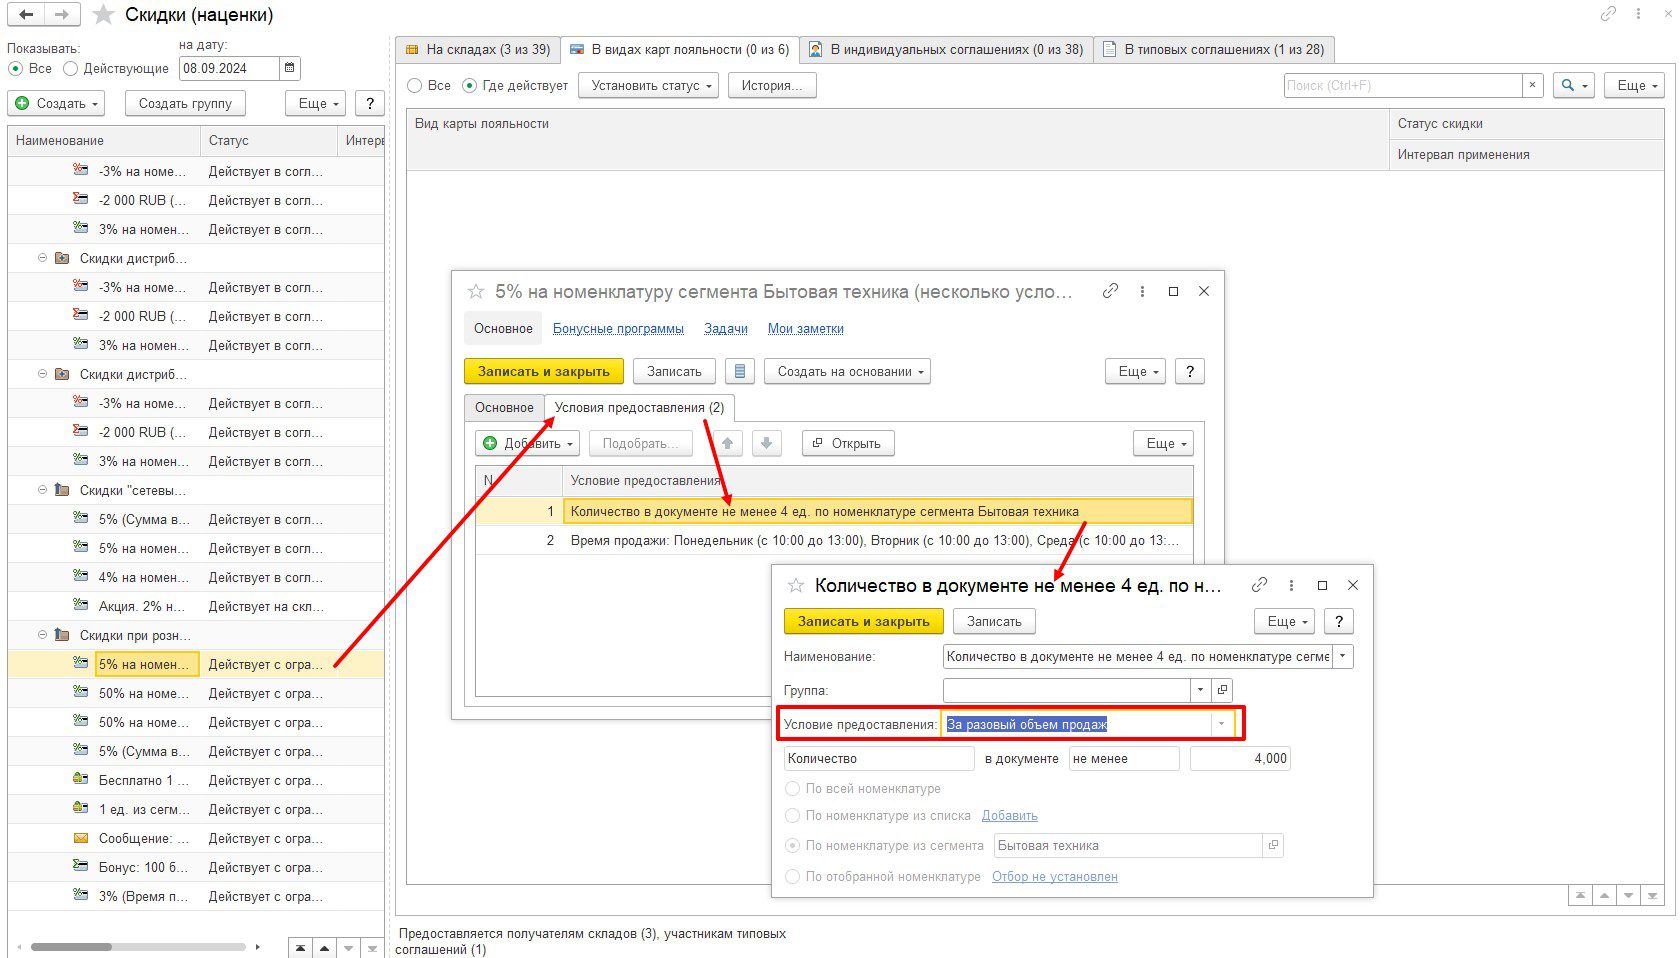Open the Бонусные программы tab link

click(x=618, y=328)
